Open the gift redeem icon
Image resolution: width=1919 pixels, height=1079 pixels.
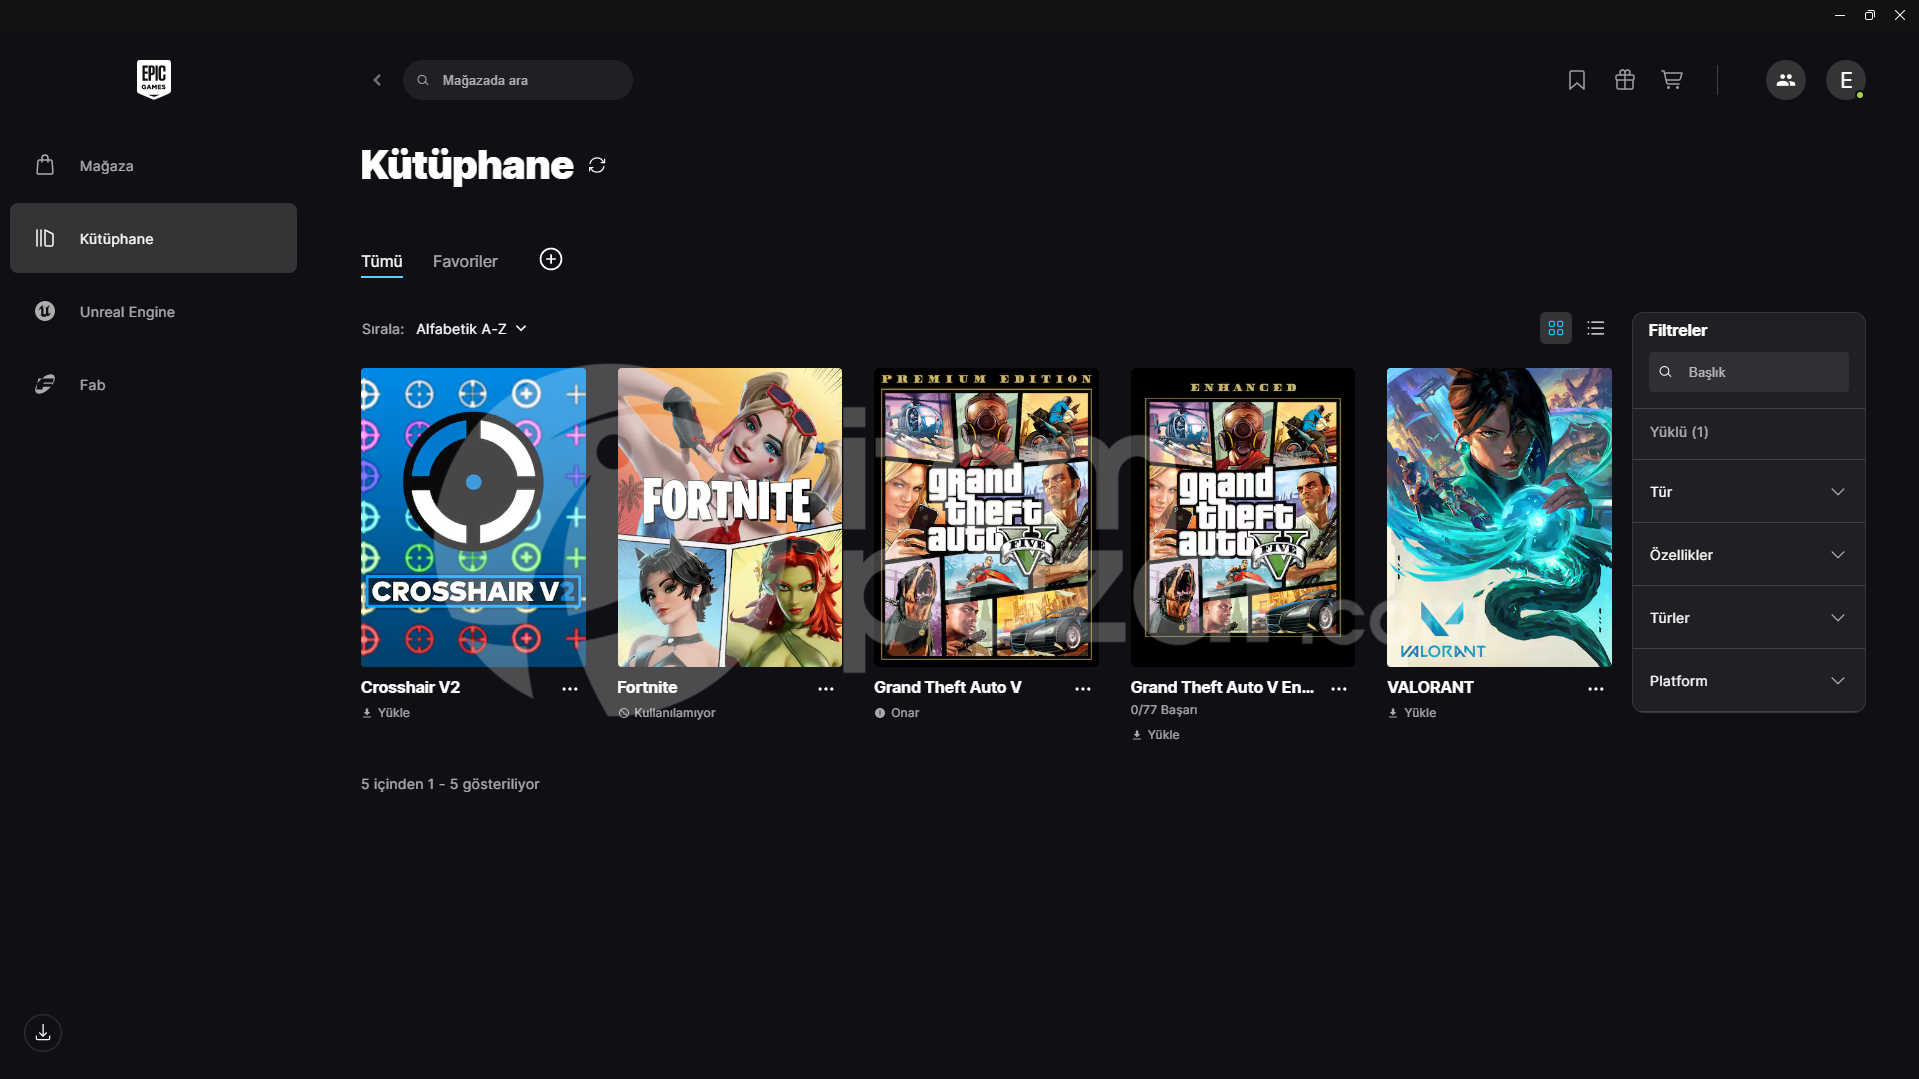[1625, 80]
